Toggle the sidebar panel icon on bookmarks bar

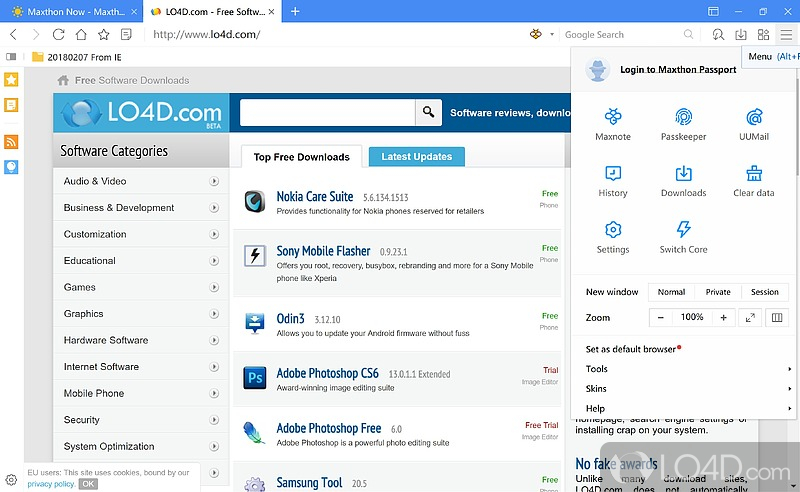11,57
